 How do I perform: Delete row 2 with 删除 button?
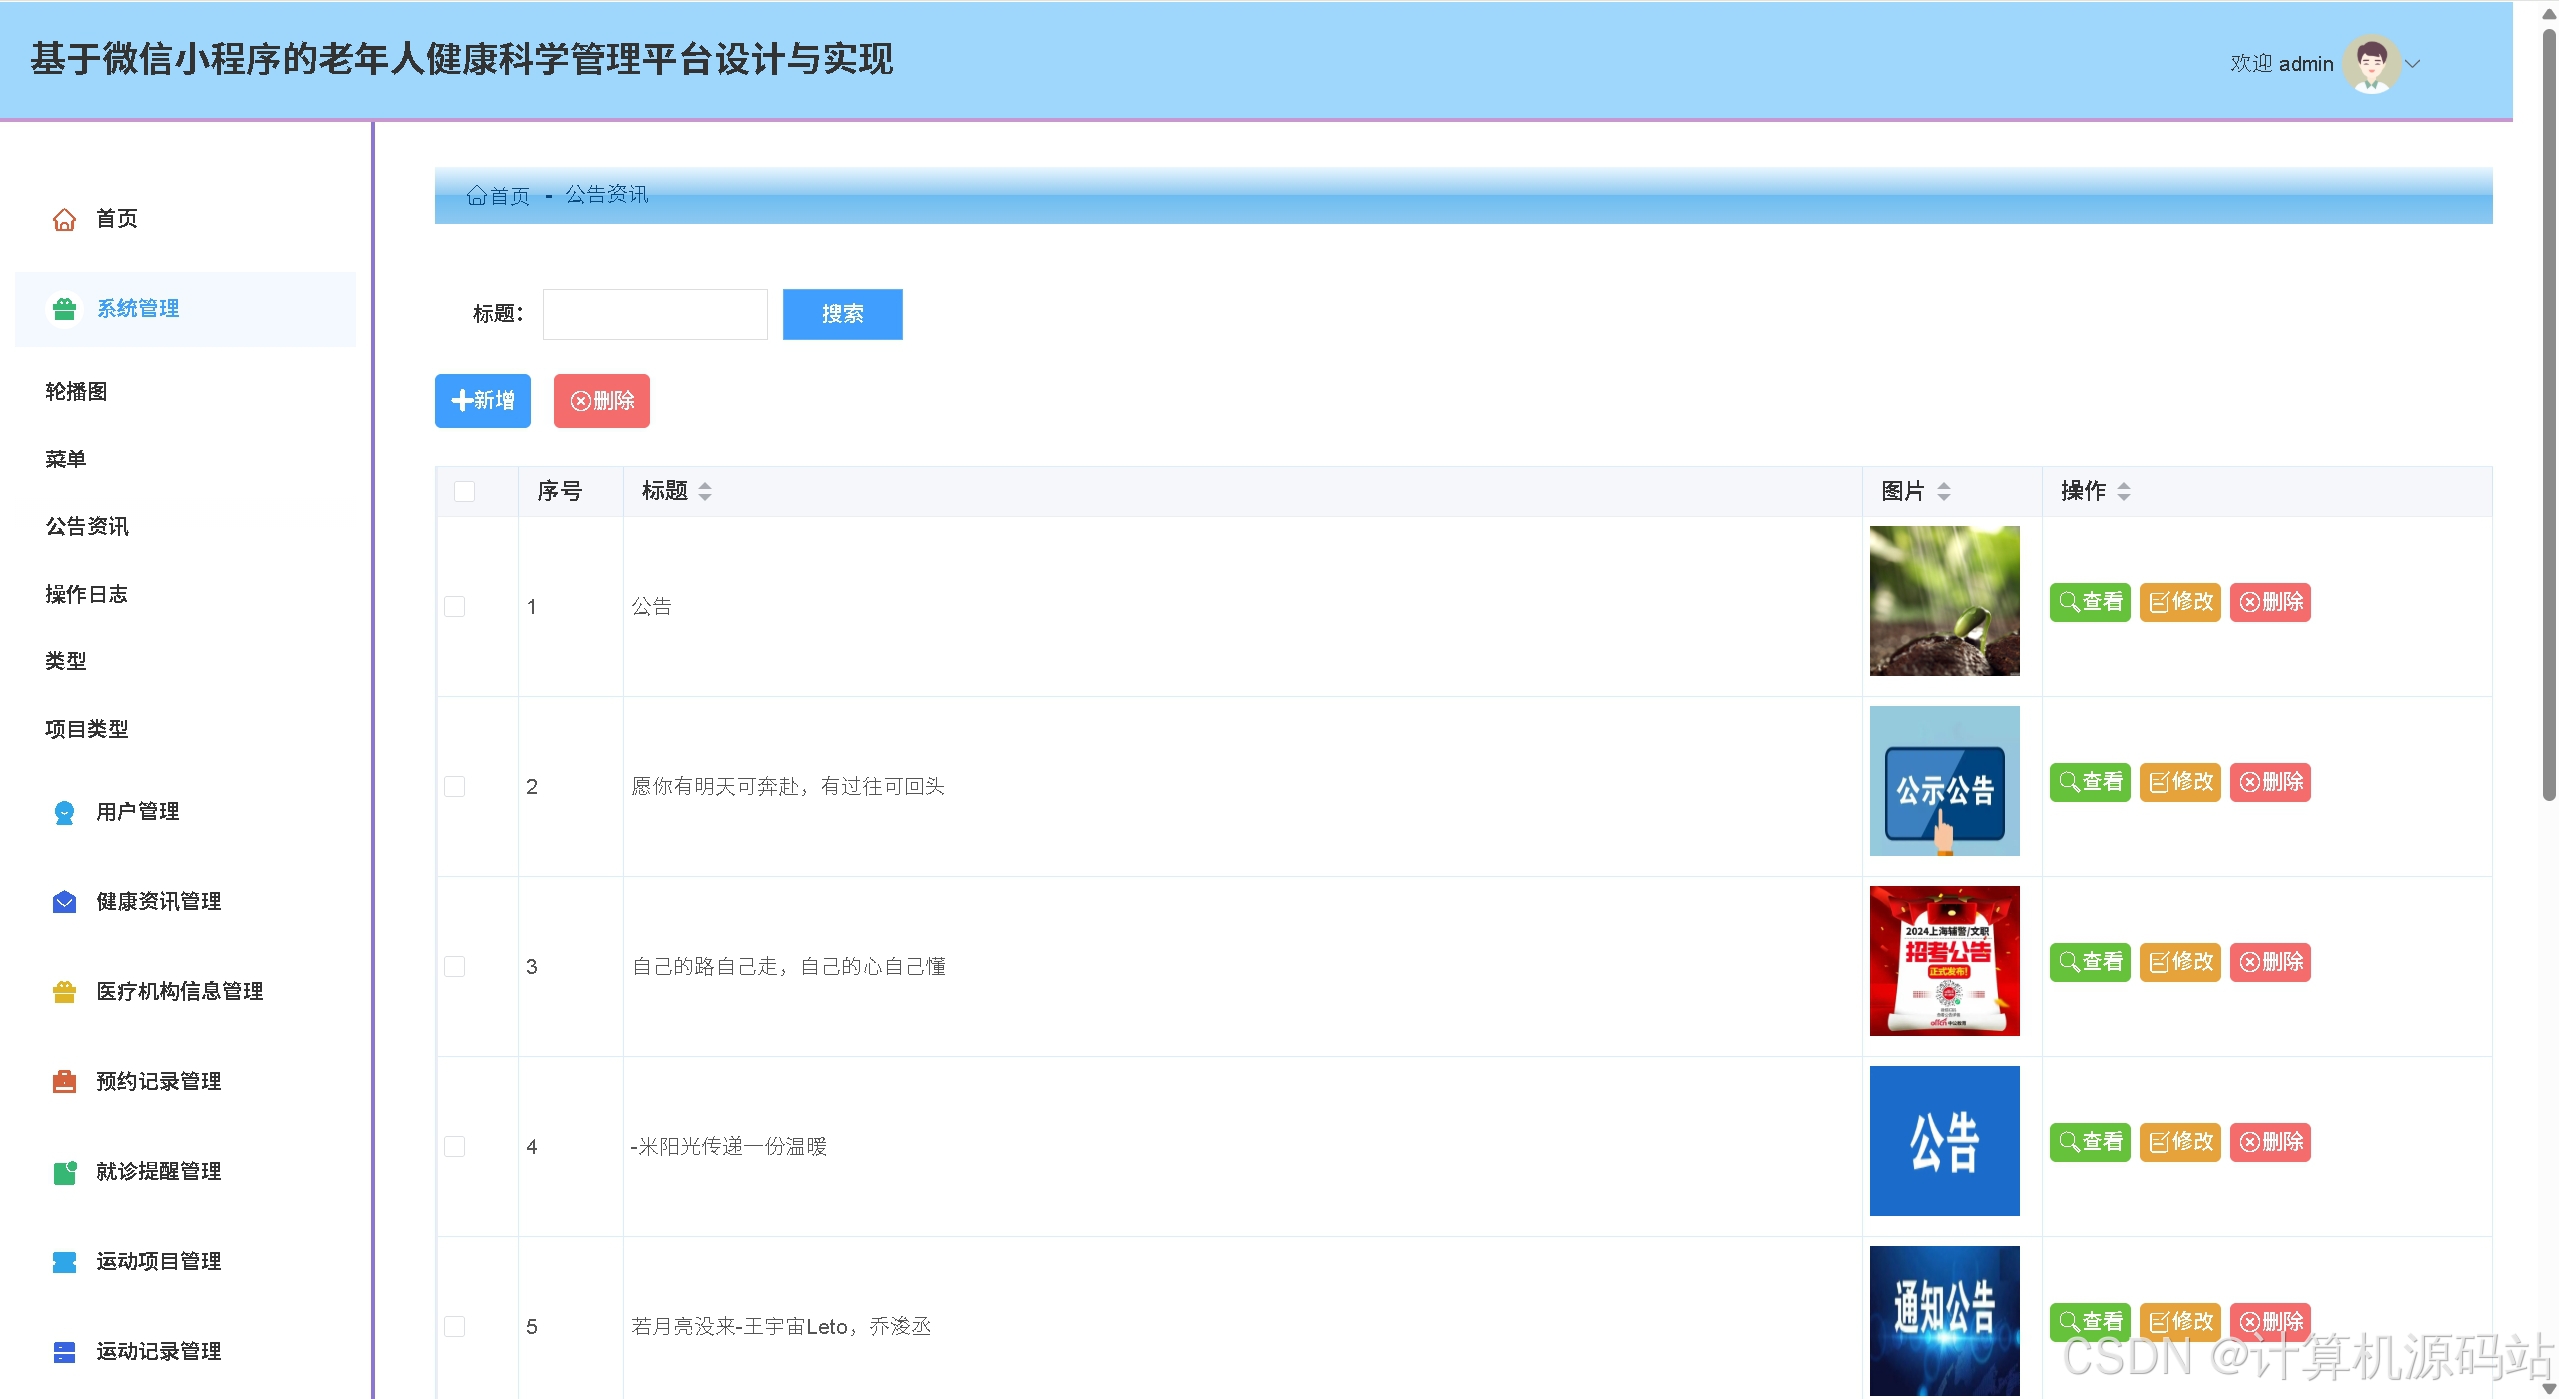point(2270,782)
